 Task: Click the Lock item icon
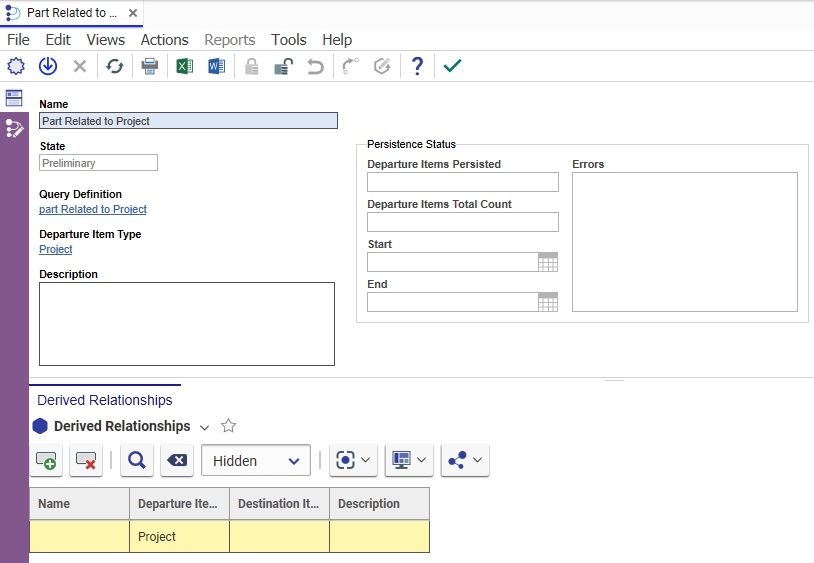(x=252, y=66)
